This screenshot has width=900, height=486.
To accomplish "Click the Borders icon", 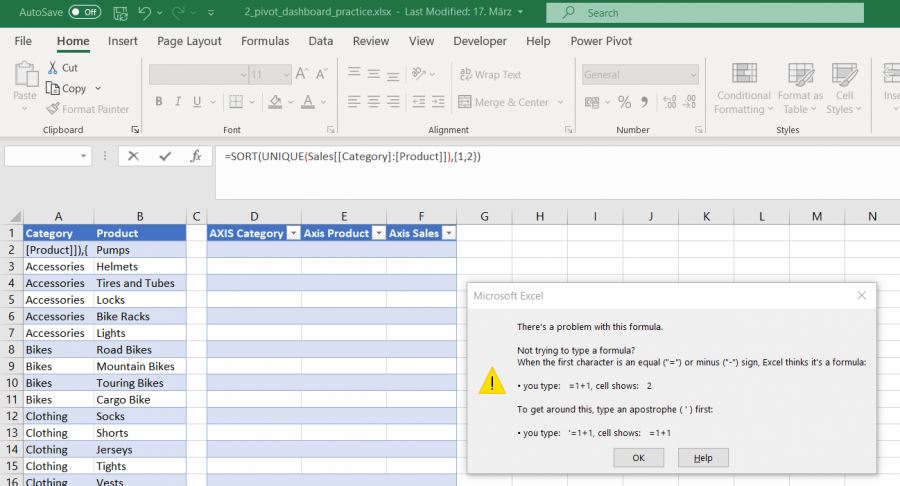I will [x=236, y=102].
